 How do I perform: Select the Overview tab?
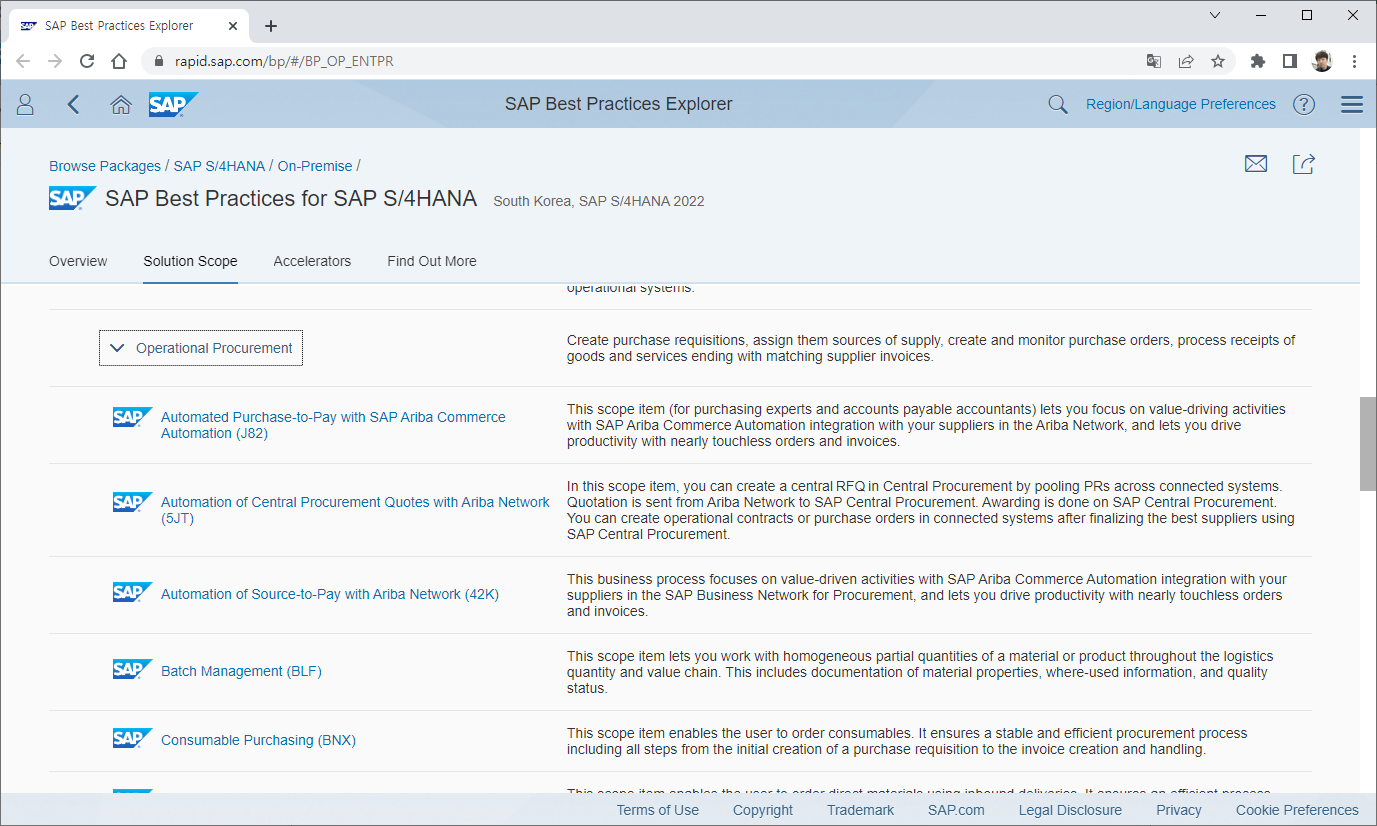[78, 261]
